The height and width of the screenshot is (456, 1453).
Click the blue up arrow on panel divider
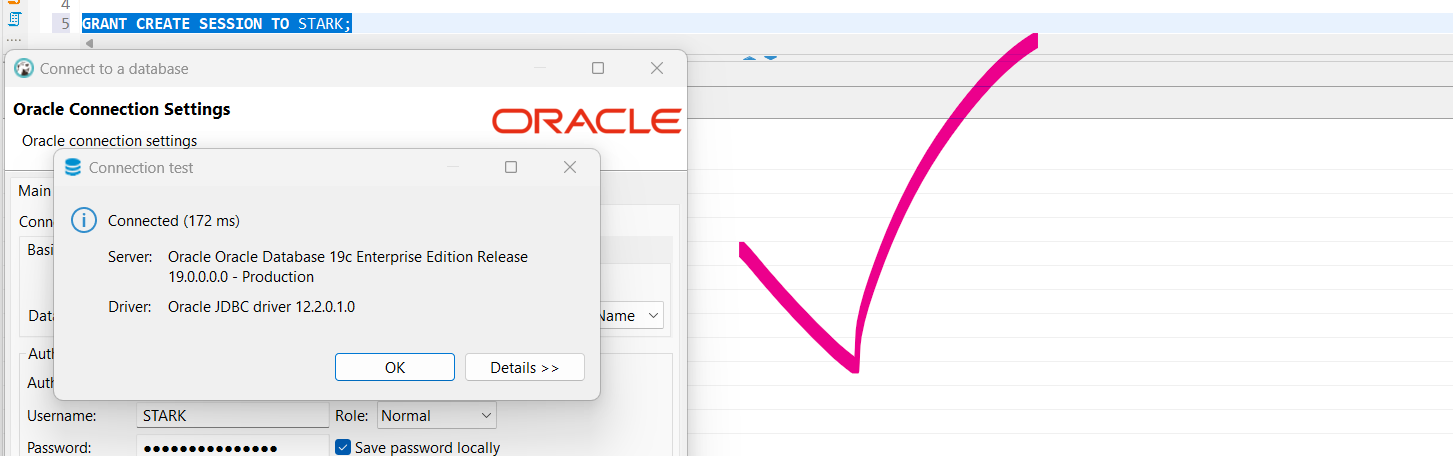click(749, 57)
